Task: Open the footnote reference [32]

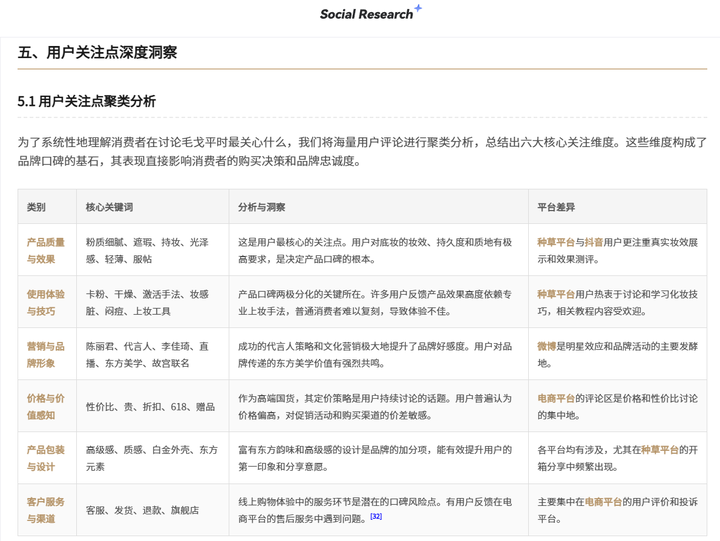Action: pyautogui.click(x=376, y=516)
